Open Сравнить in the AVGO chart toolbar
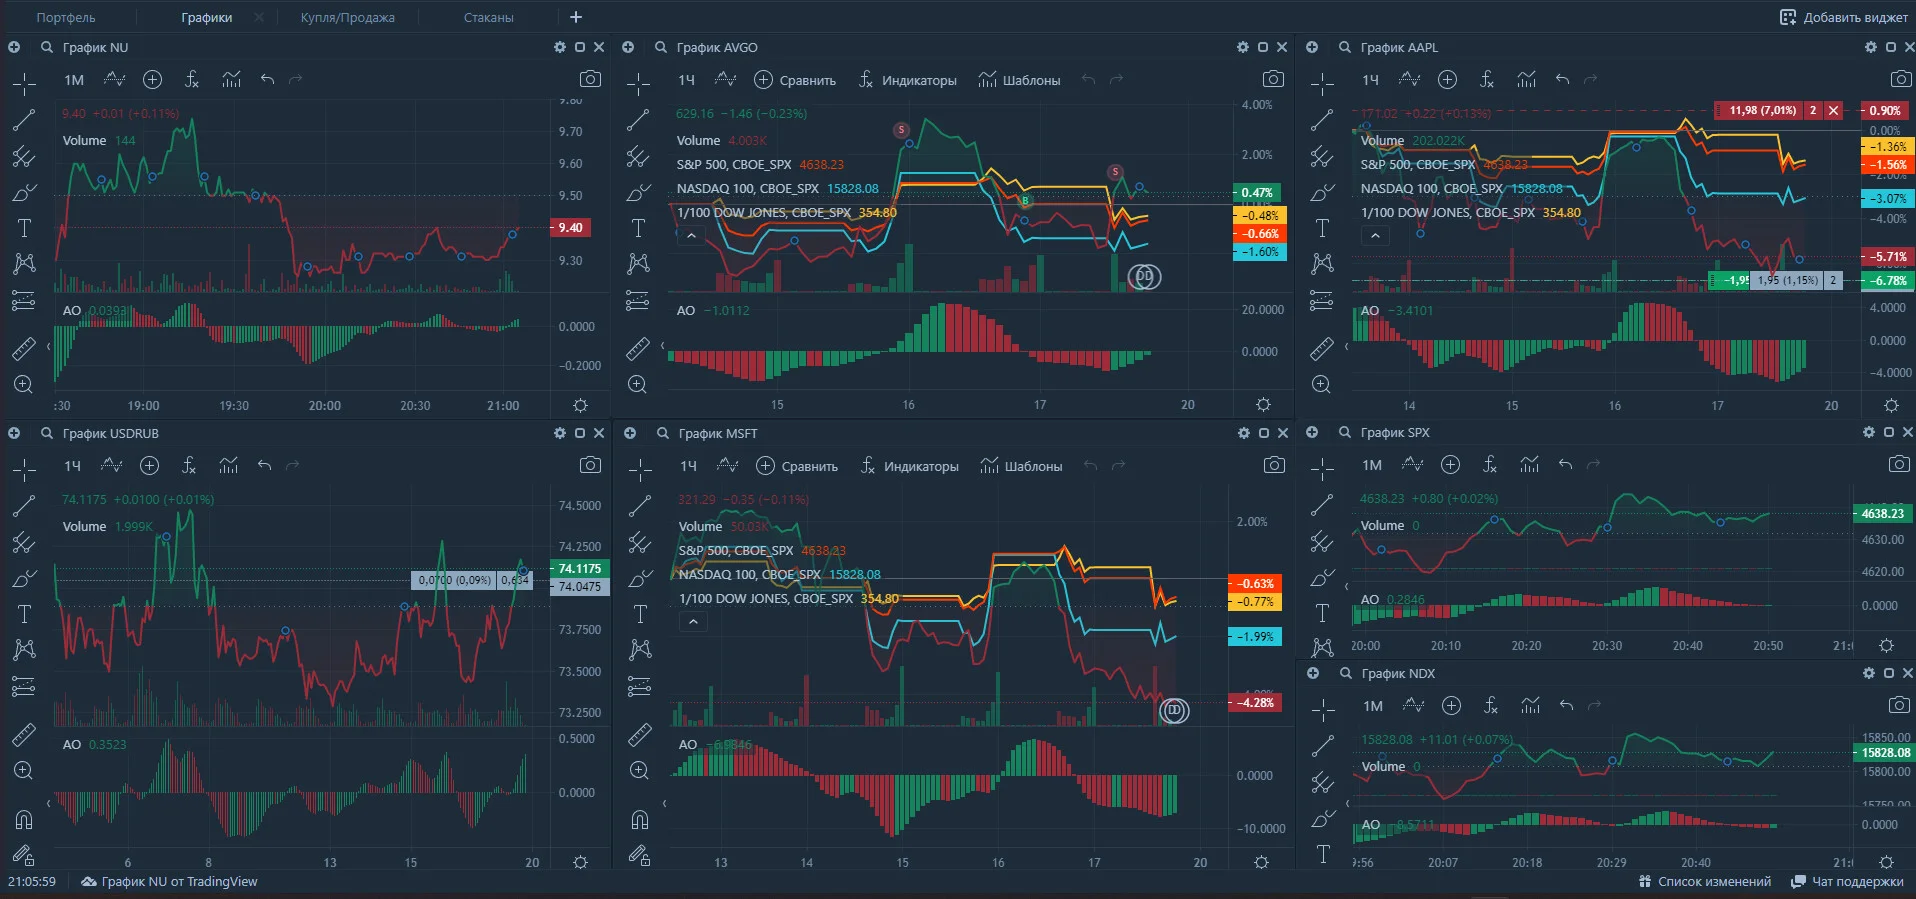The width and height of the screenshot is (1916, 899). [795, 80]
